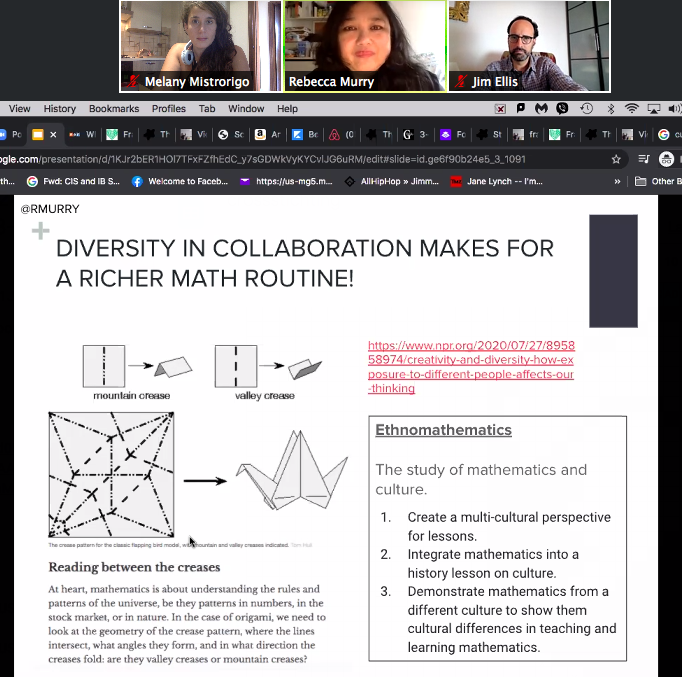
Task: Open 'Fwd: CIS and IB S...' bookmark
Action: pos(73,181)
